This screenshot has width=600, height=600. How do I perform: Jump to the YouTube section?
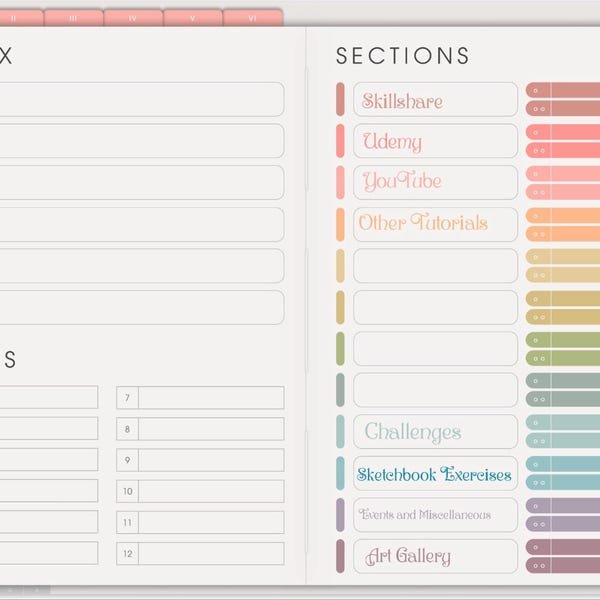click(x=435, y=183)
